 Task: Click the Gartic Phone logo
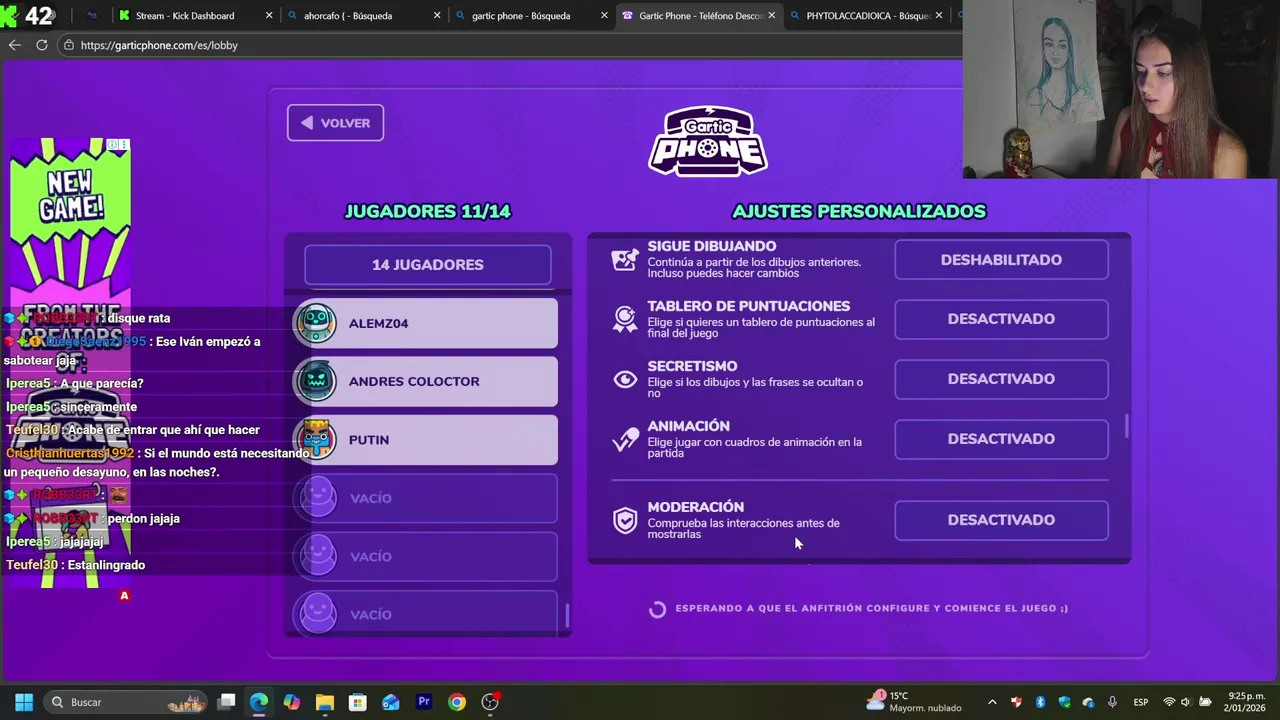point(708,141)
